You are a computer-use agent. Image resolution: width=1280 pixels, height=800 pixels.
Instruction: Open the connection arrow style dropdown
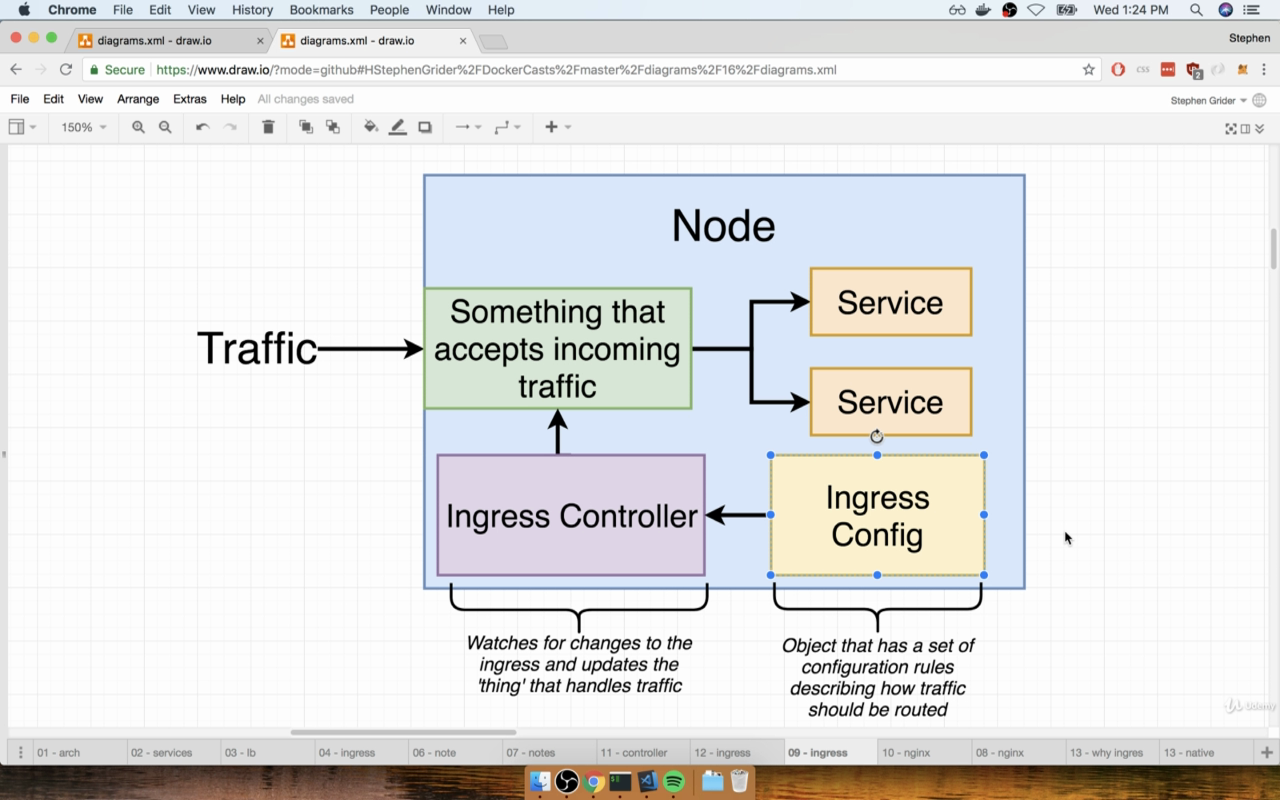468,127
